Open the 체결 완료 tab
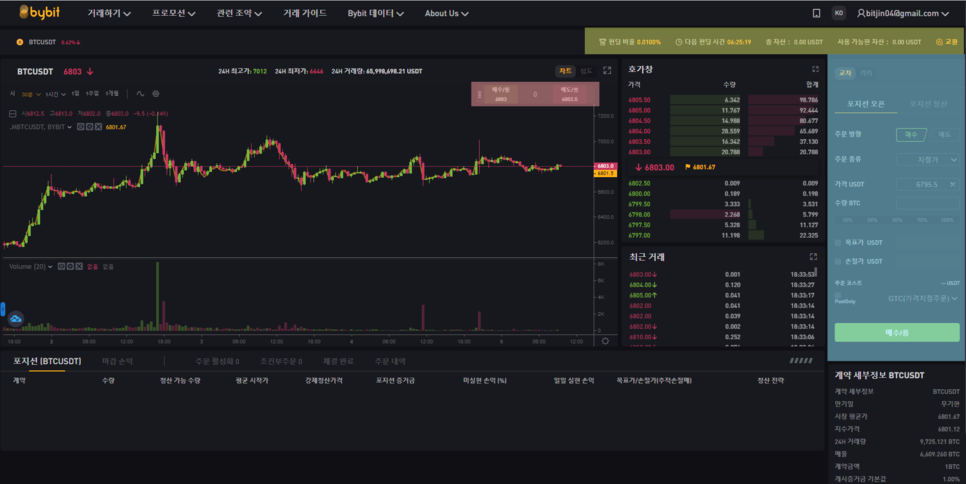 coord(338,361)
